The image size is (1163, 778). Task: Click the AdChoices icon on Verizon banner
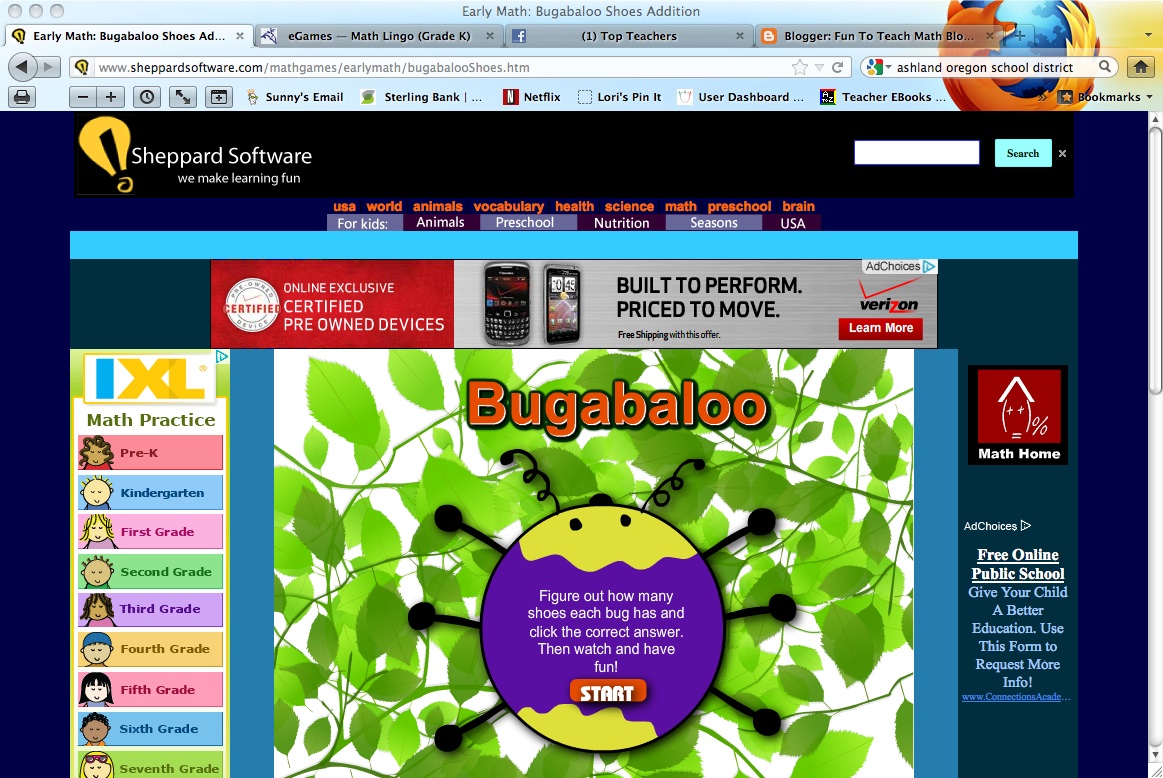click(929, 266)
